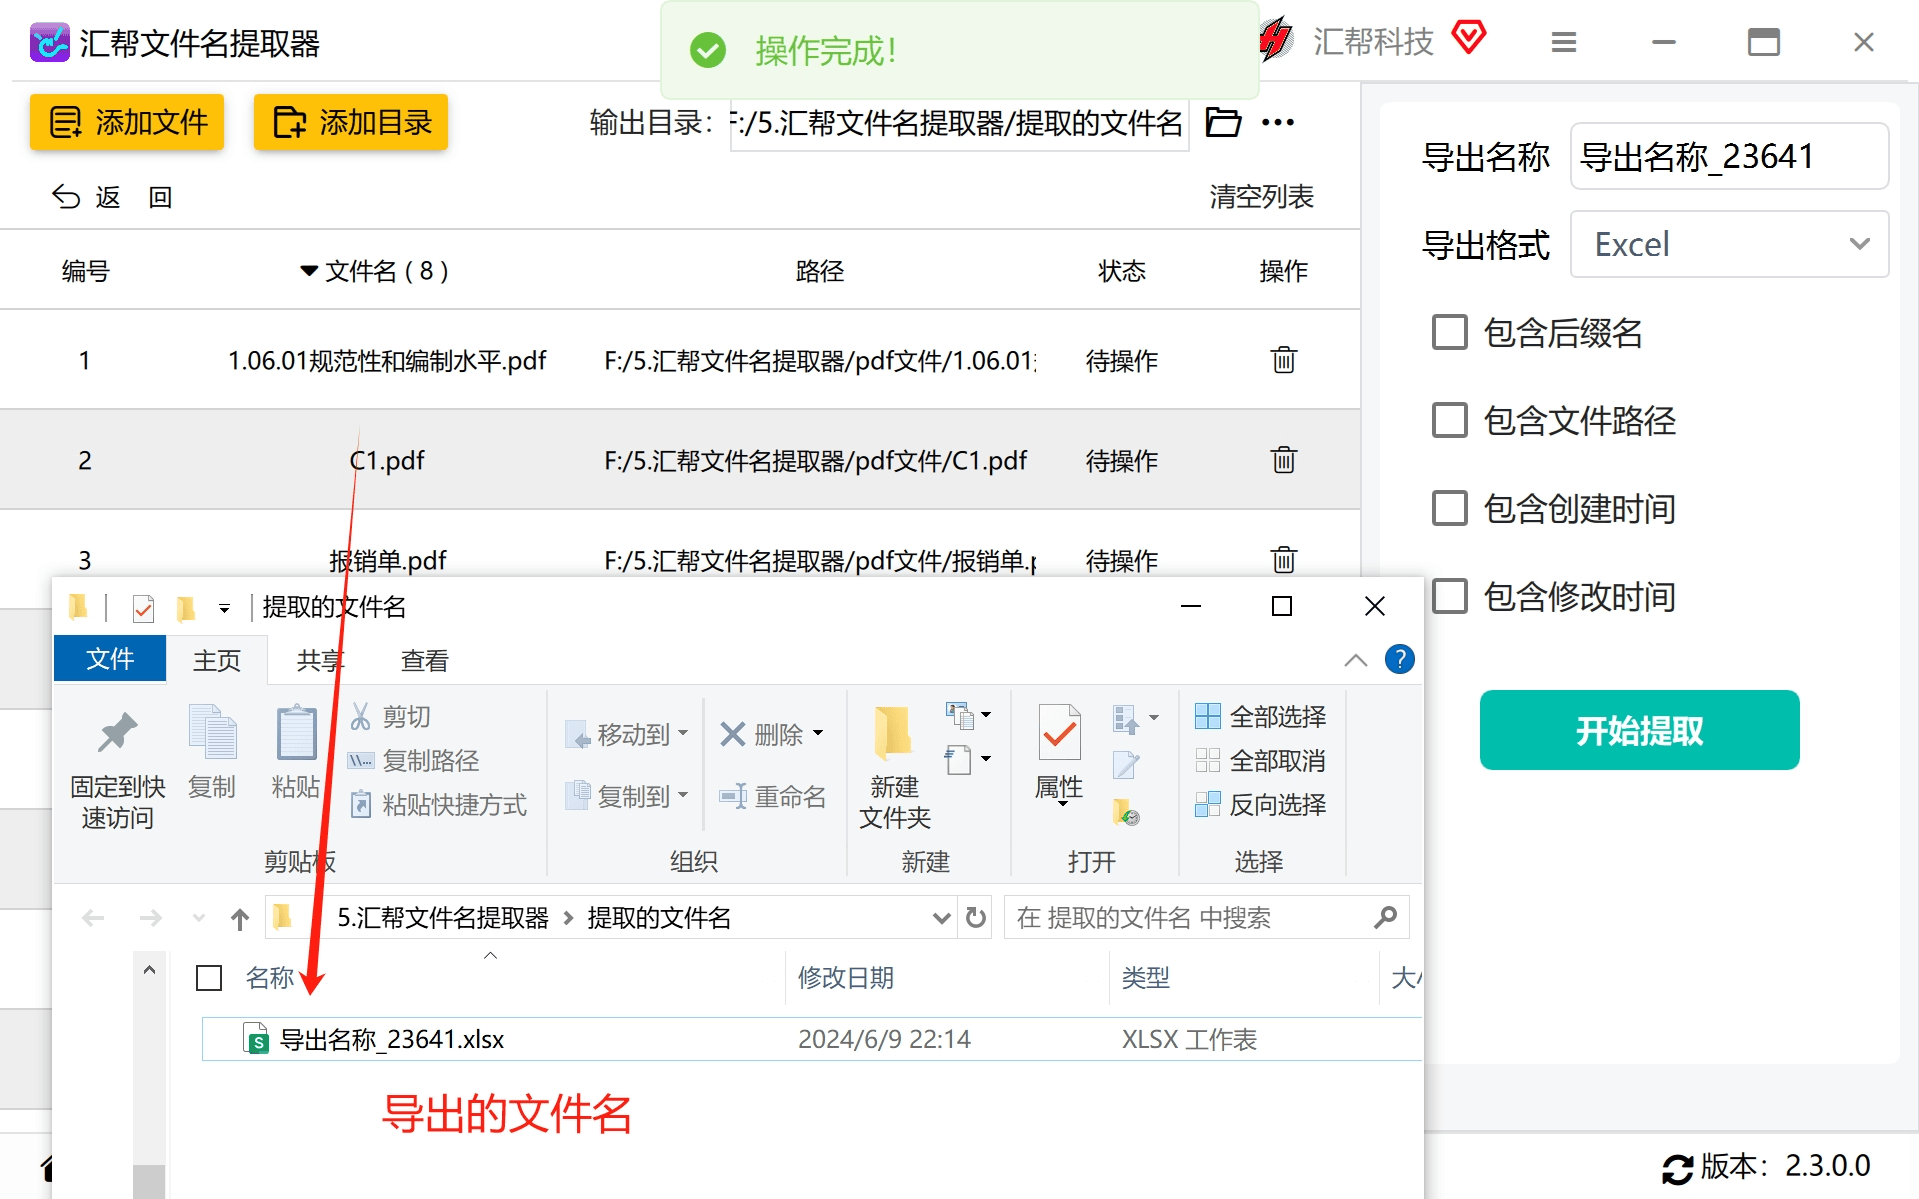
Task: Click Explorer help question mark icon
Action: 1399,660
